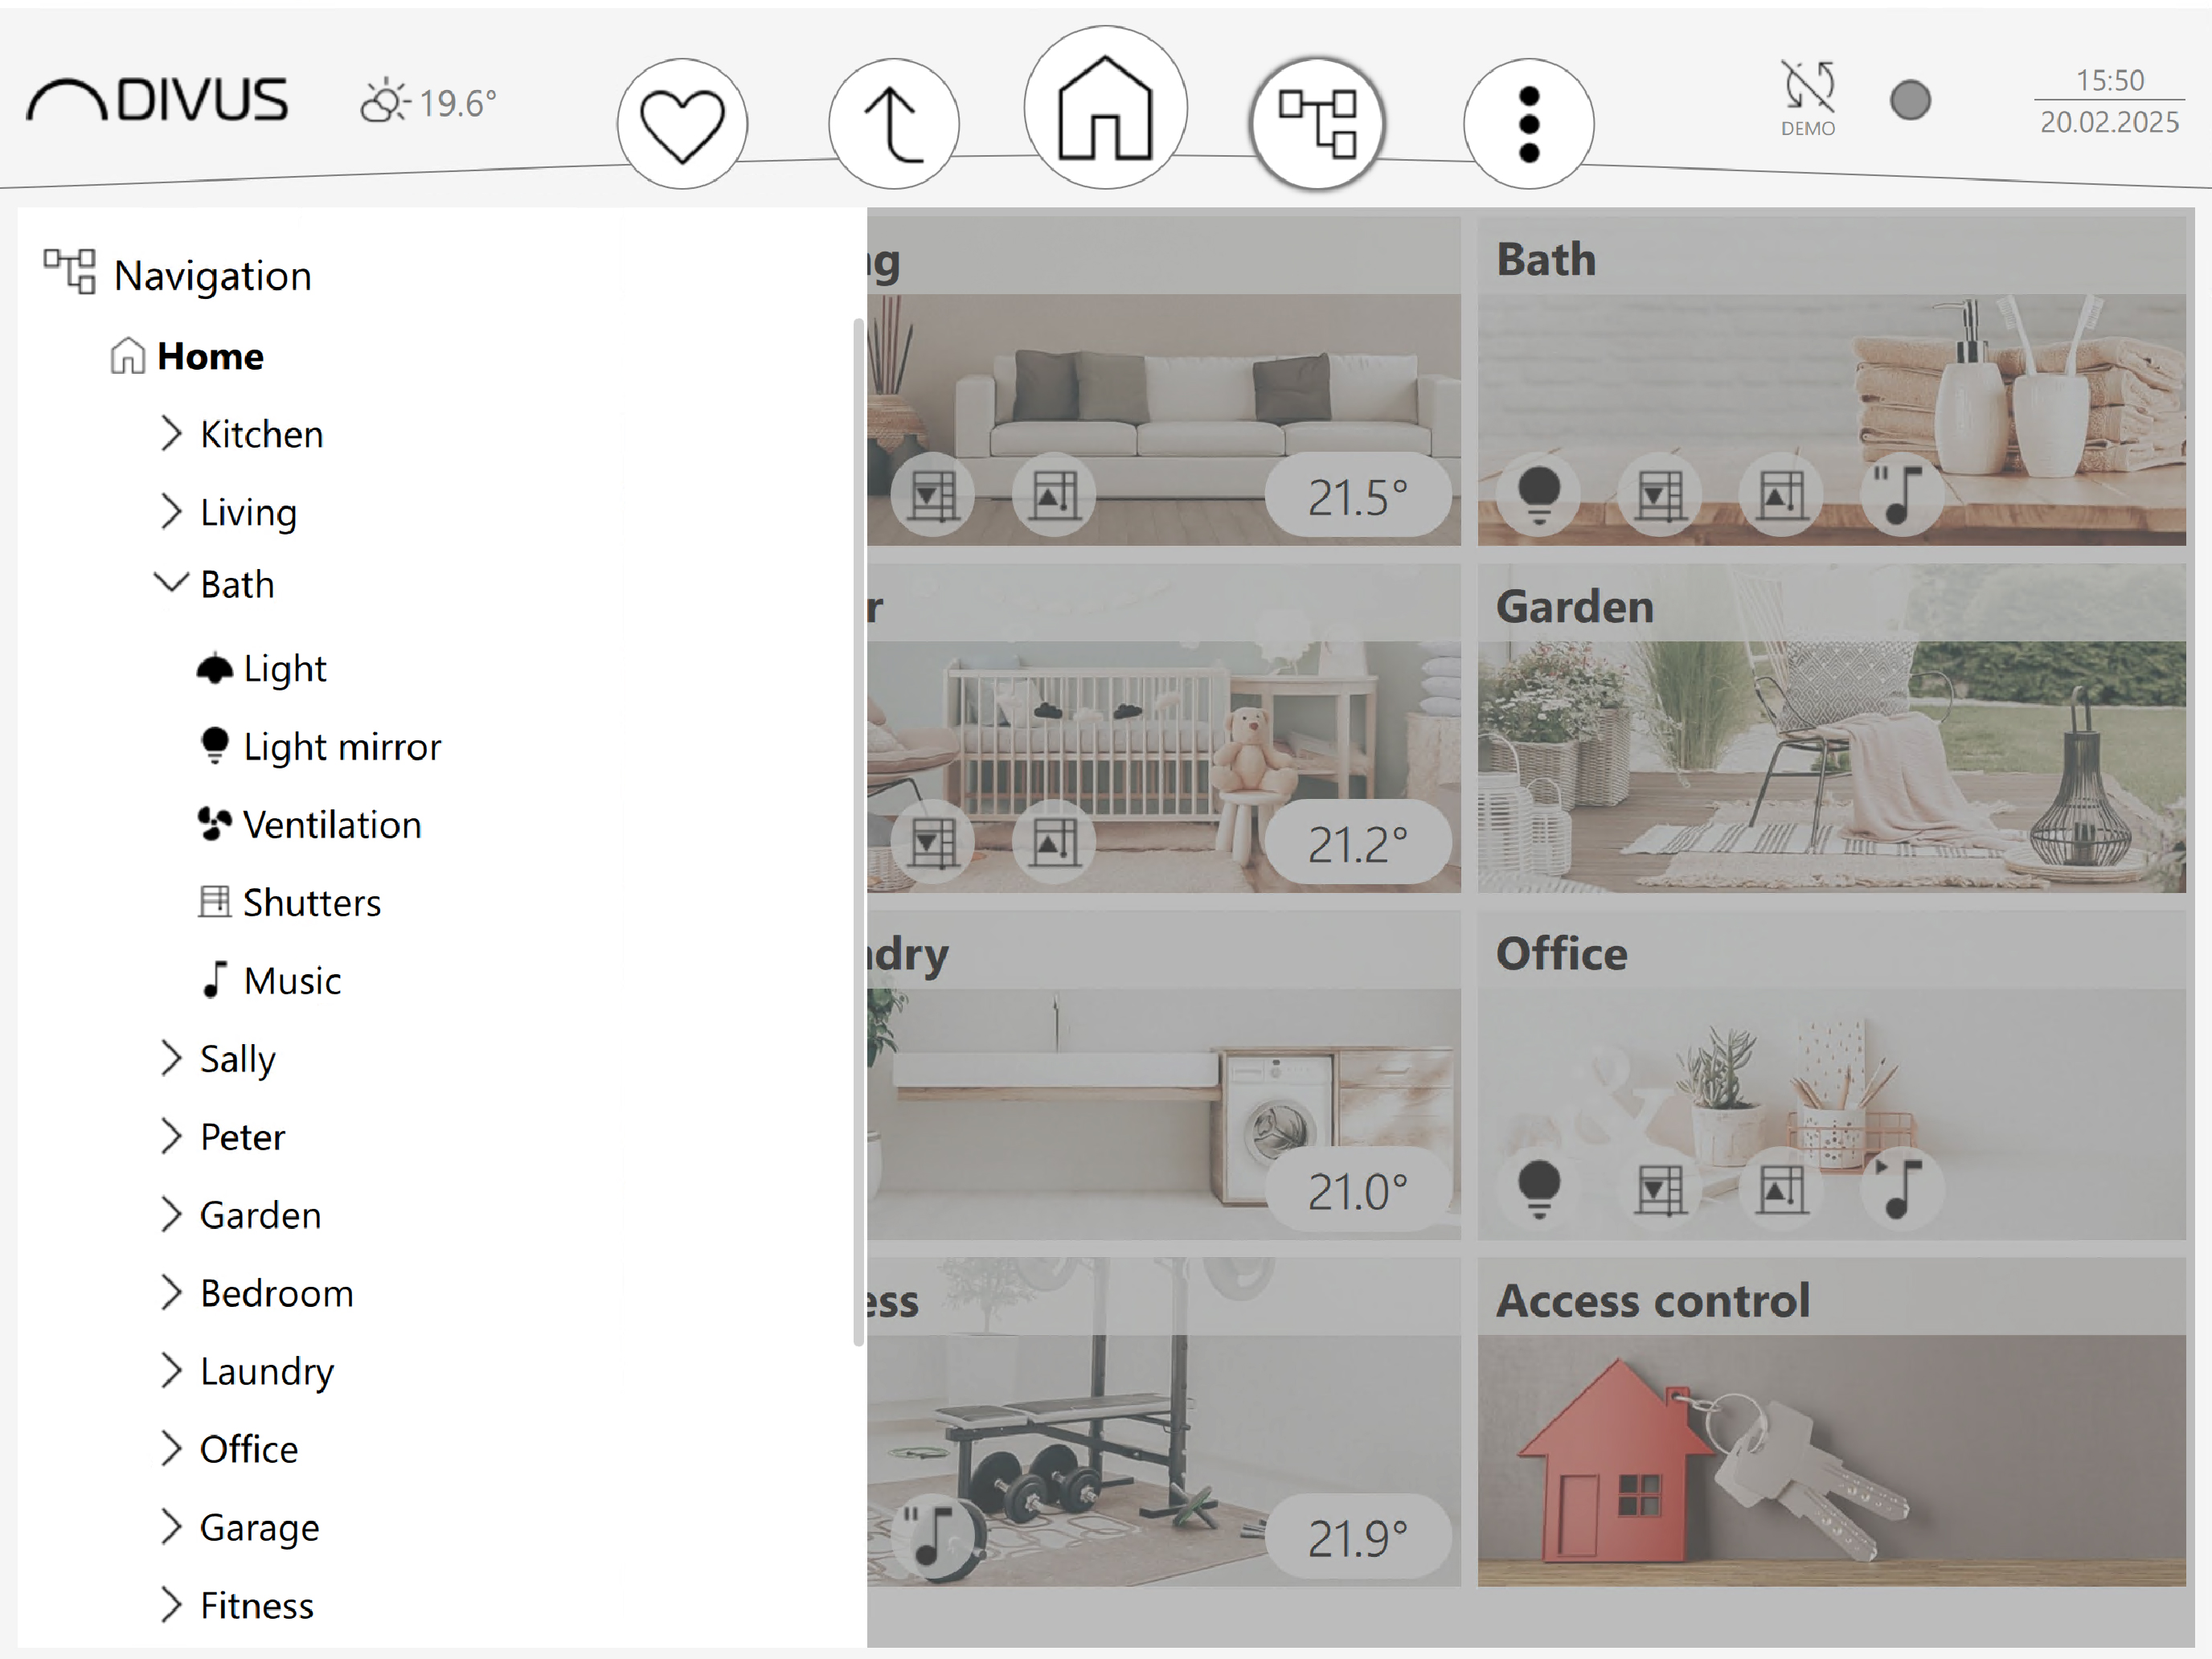Expand the Fitness tree node
This screenshot has width=2212, height=1659.
pos(171,1604)
